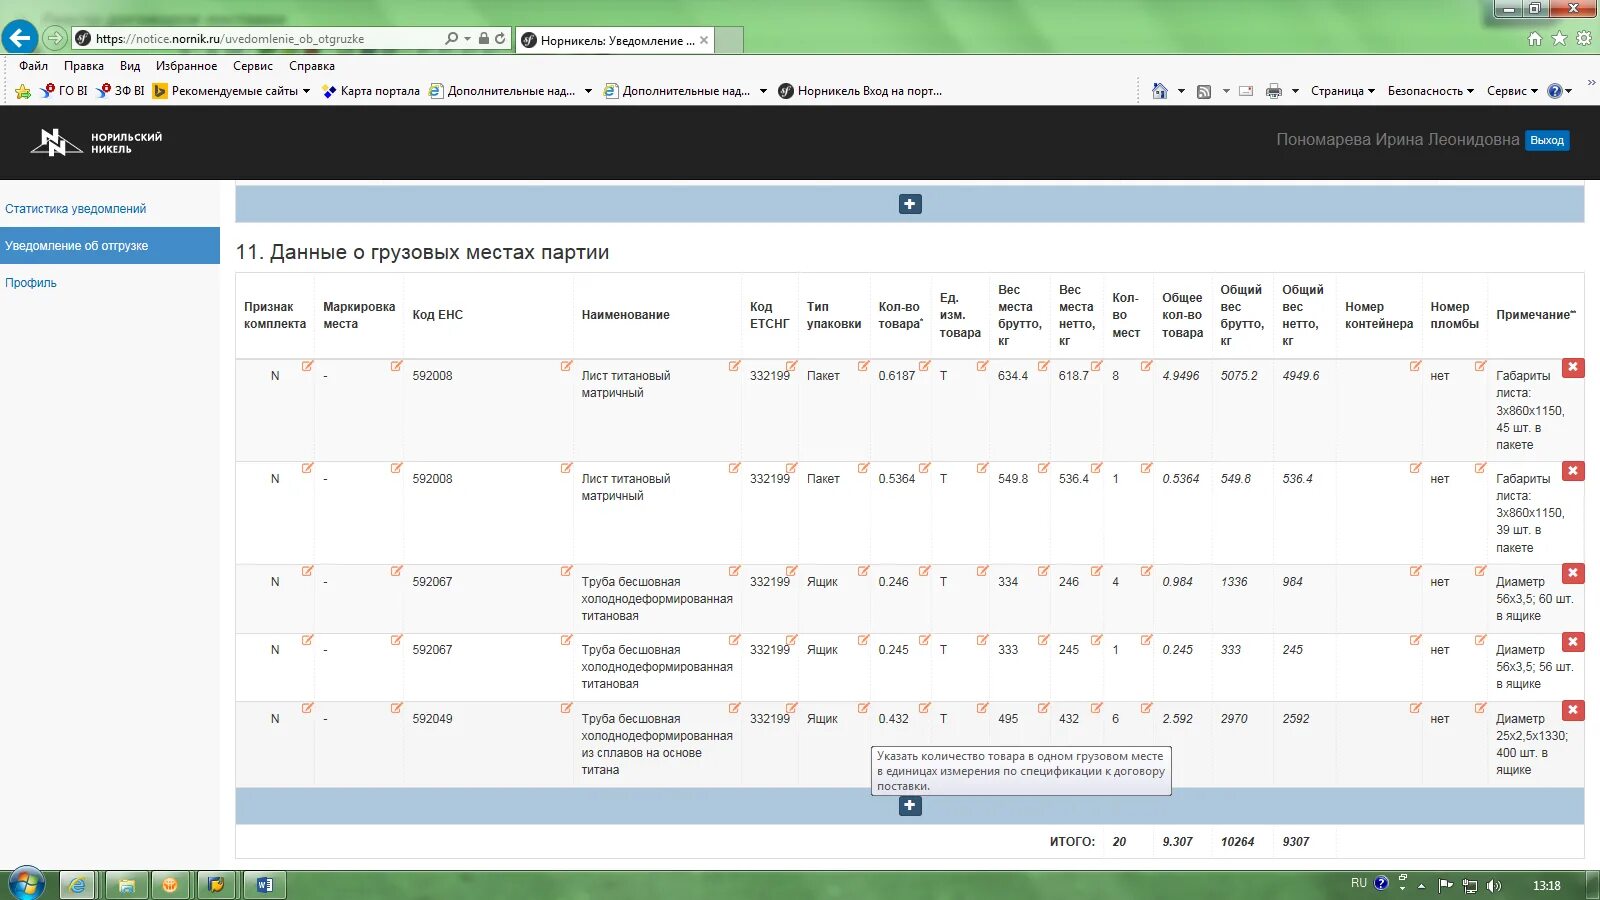Delete the row with quantity 0.245
The image size is (1600, 900).
click(1573, 642)
